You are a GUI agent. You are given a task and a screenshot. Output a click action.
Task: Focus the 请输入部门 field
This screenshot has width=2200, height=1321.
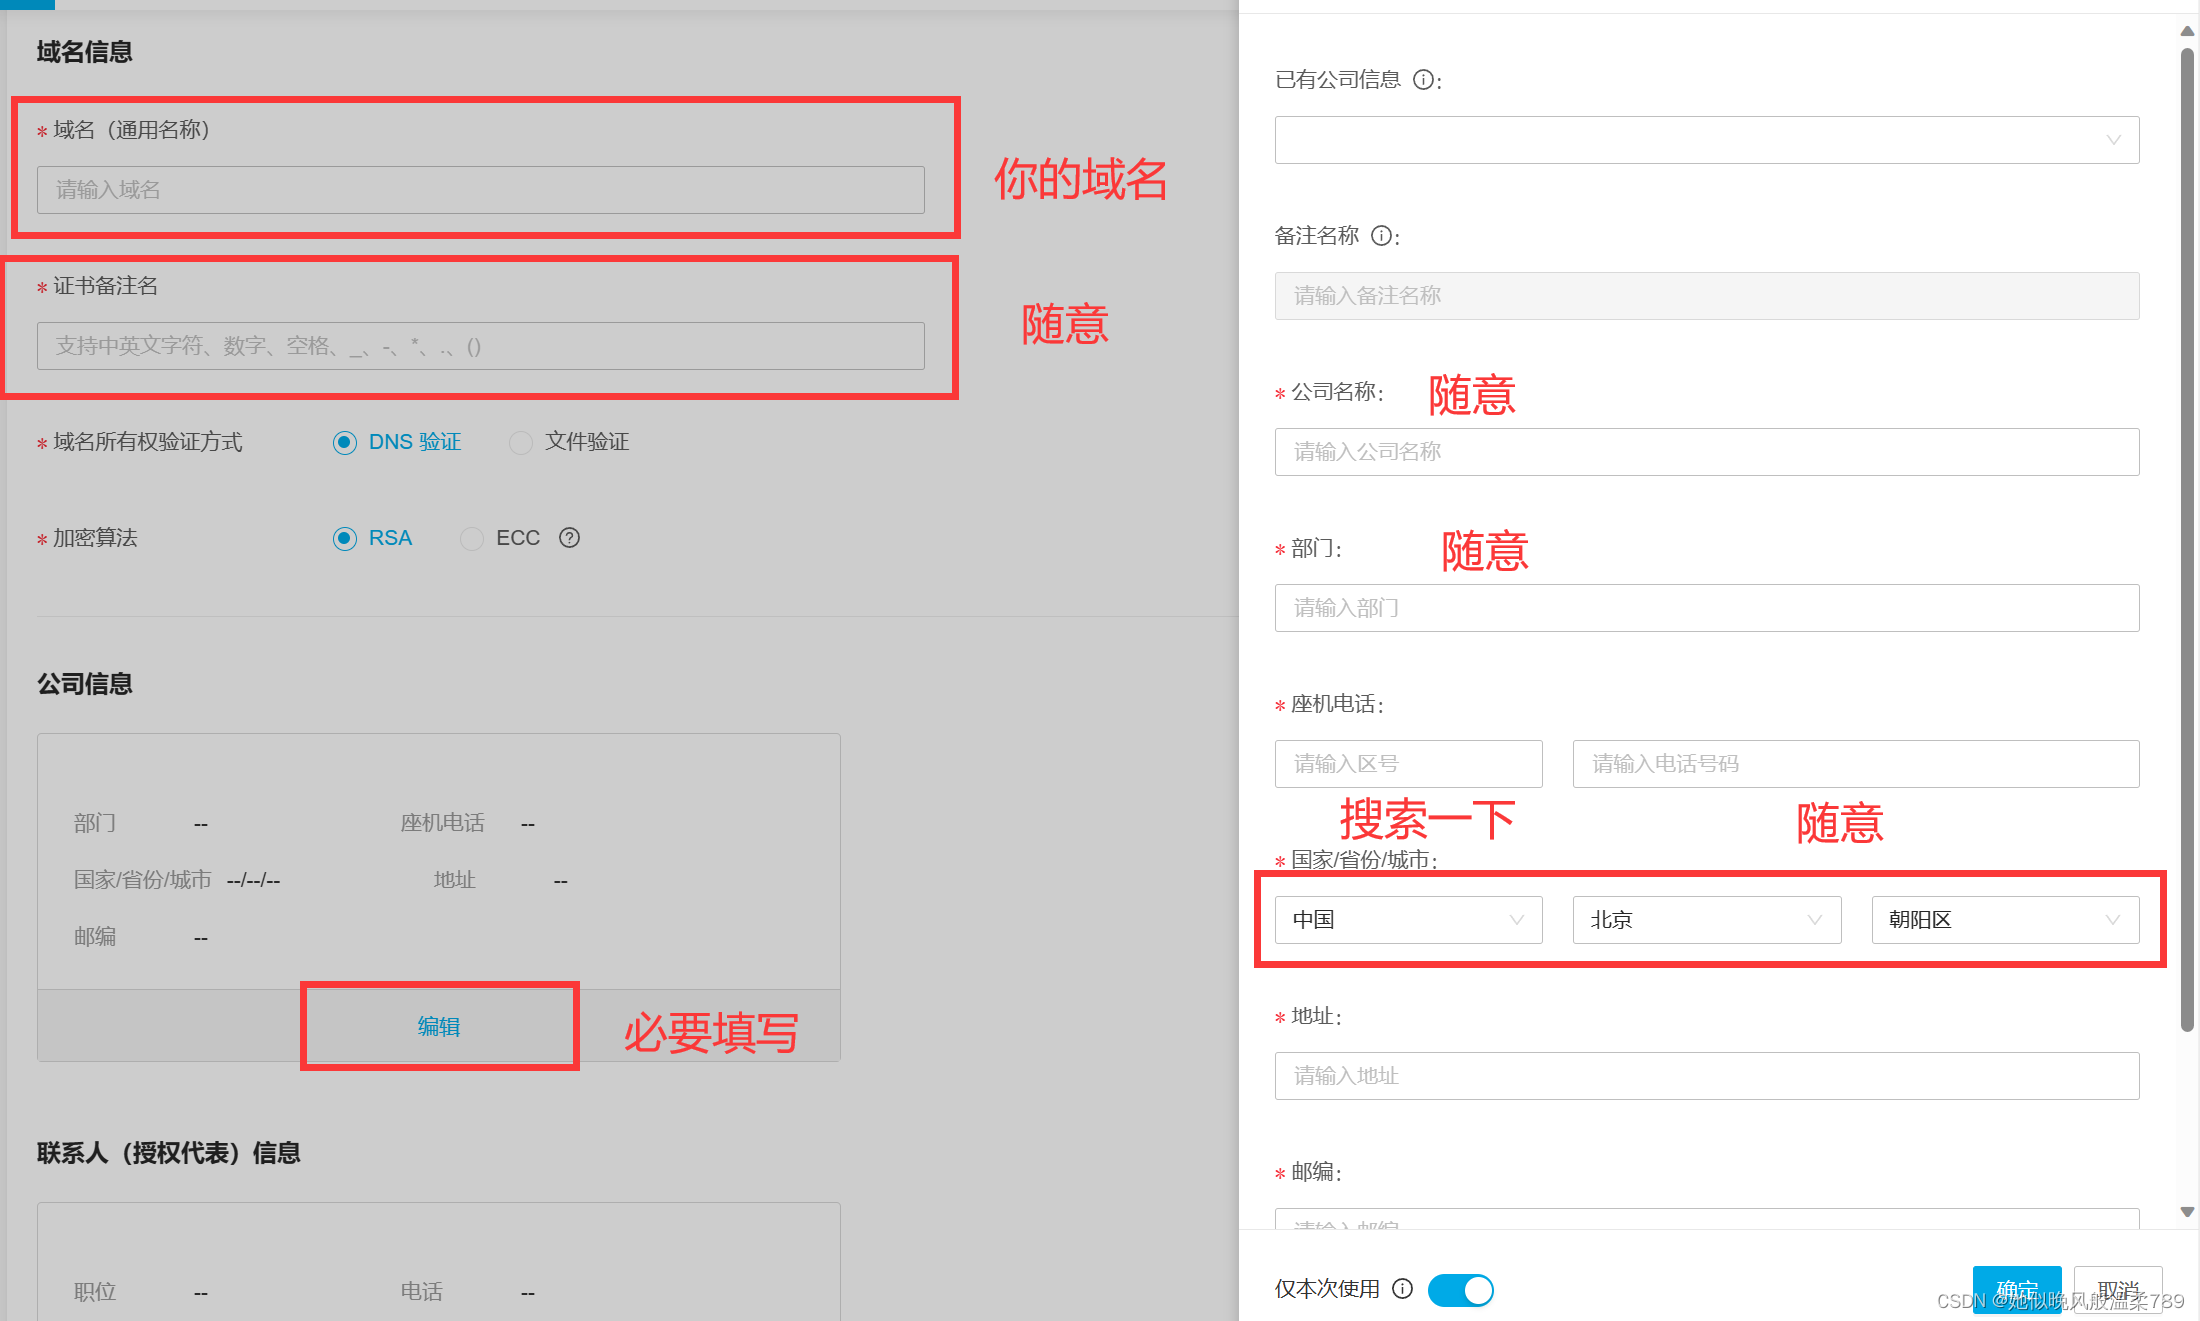pyautogui.click(x=1707, y=608)
